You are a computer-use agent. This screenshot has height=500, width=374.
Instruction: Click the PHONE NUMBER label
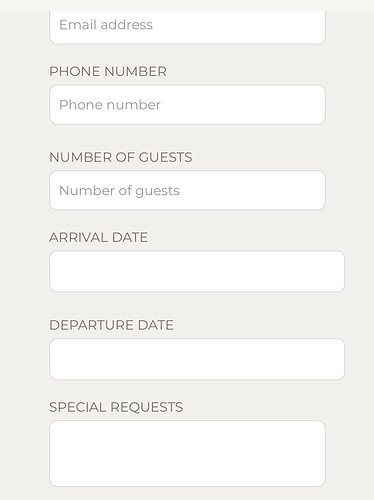click(x=108, y=71)
